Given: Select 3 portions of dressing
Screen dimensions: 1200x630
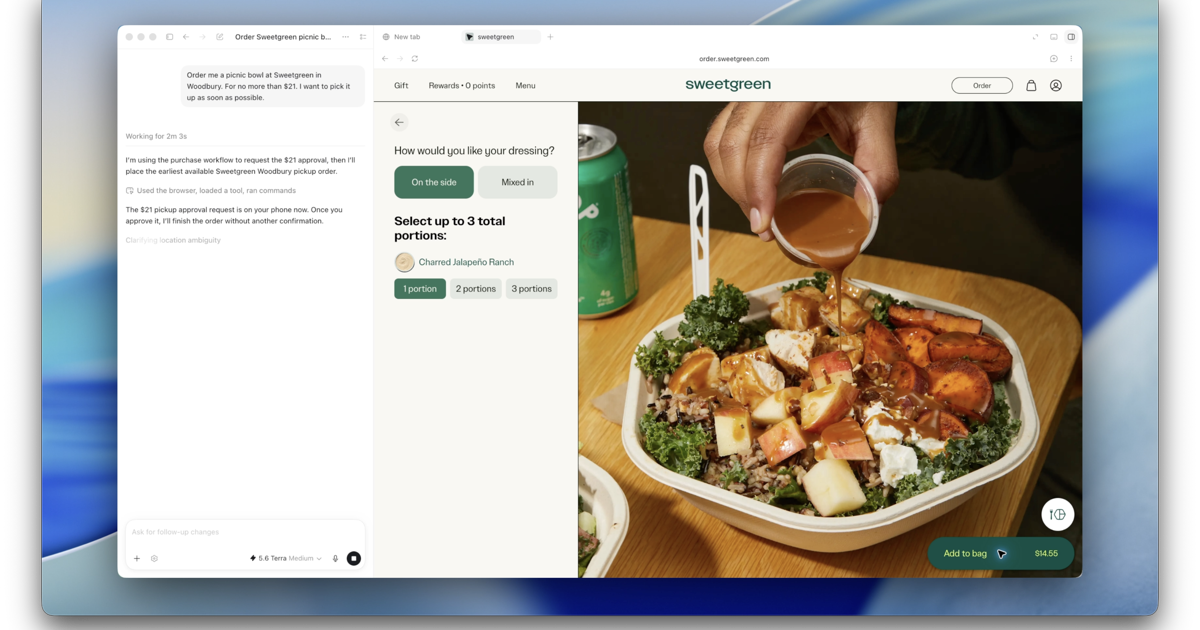Looking at the screenshot, I should pos(532,289).
